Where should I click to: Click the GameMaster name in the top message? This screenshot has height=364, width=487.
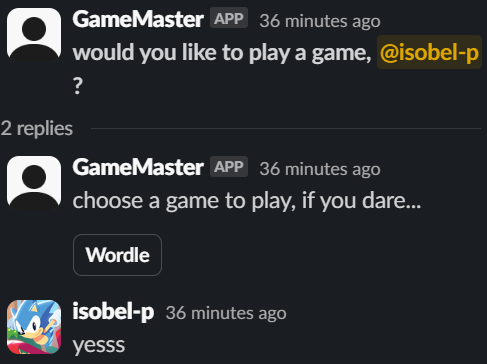pos(138,19)
